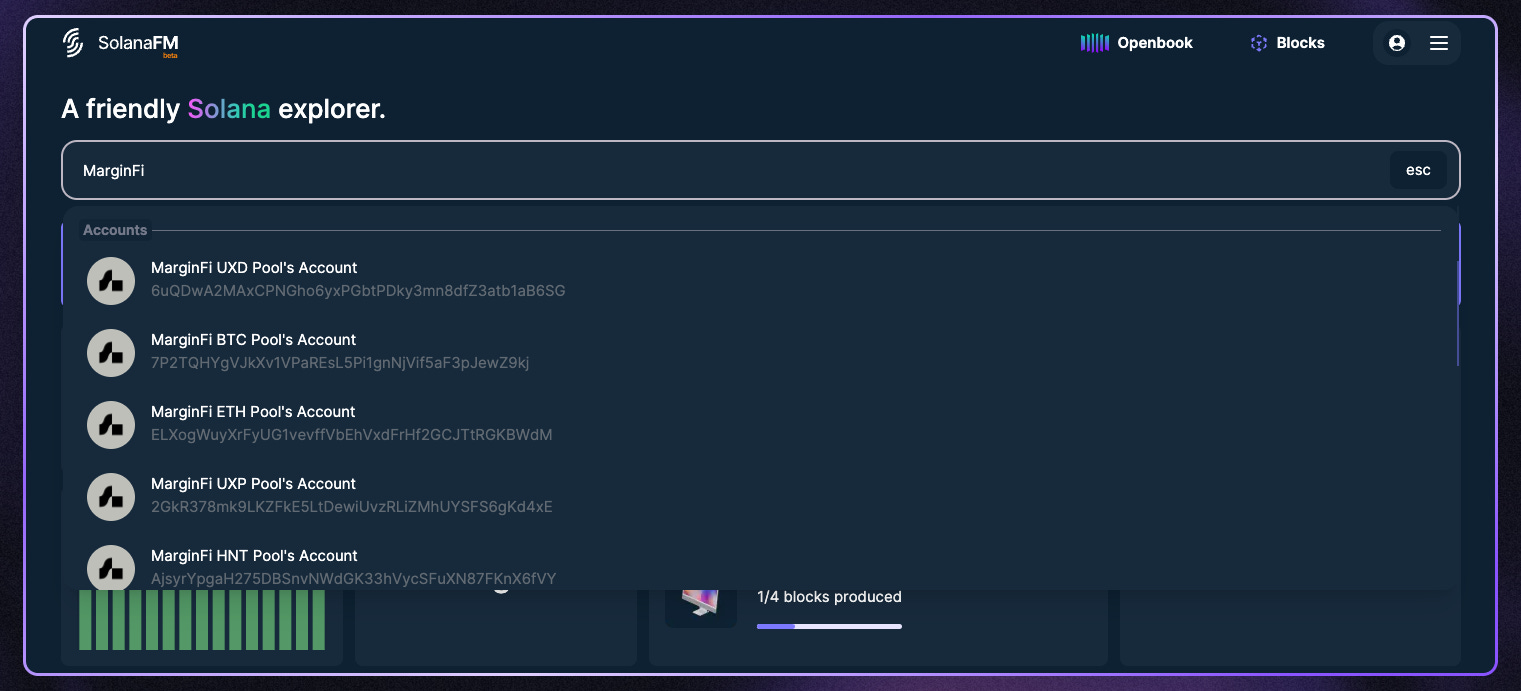Select MarginFi UXD Pool's Account result
The height and width of the screenshot is (691, 1521).
pos(760,280)
